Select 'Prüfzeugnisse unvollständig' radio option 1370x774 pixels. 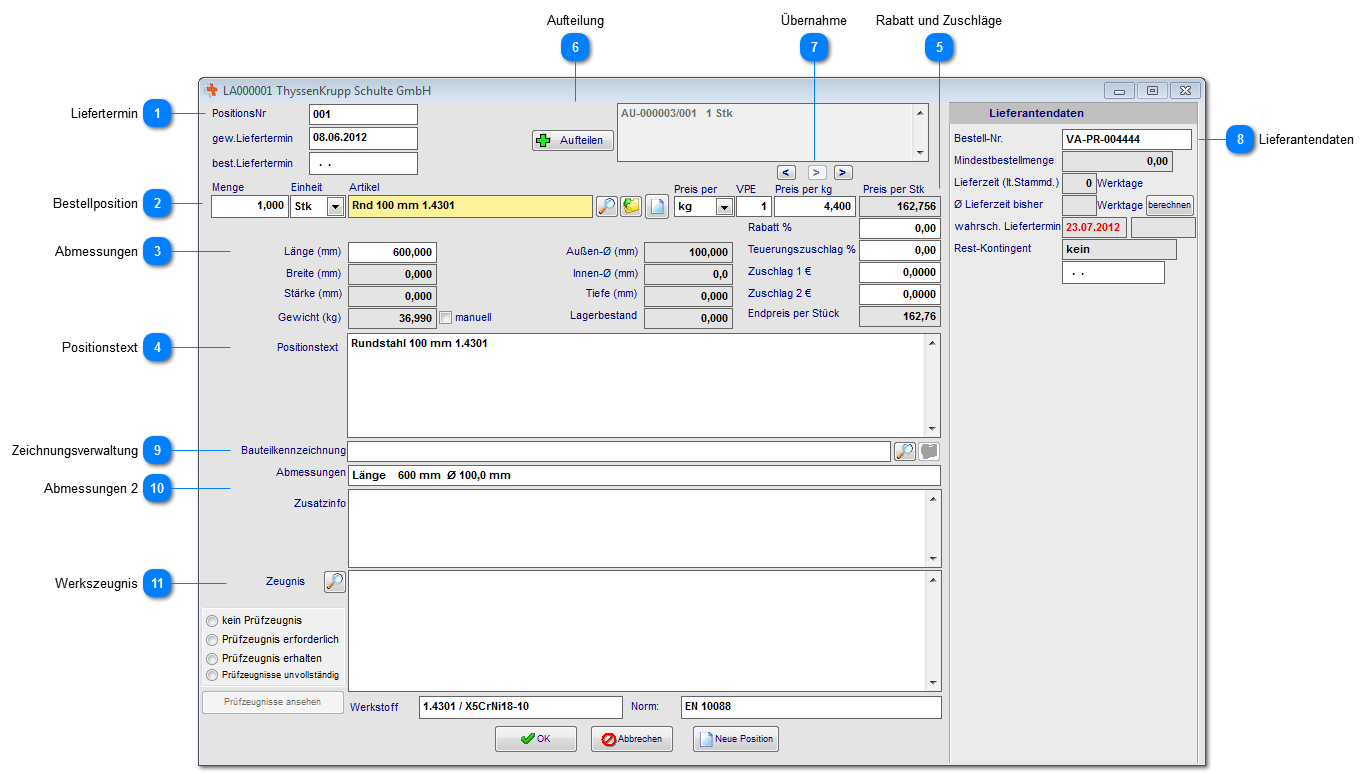[x=211, y=675]
